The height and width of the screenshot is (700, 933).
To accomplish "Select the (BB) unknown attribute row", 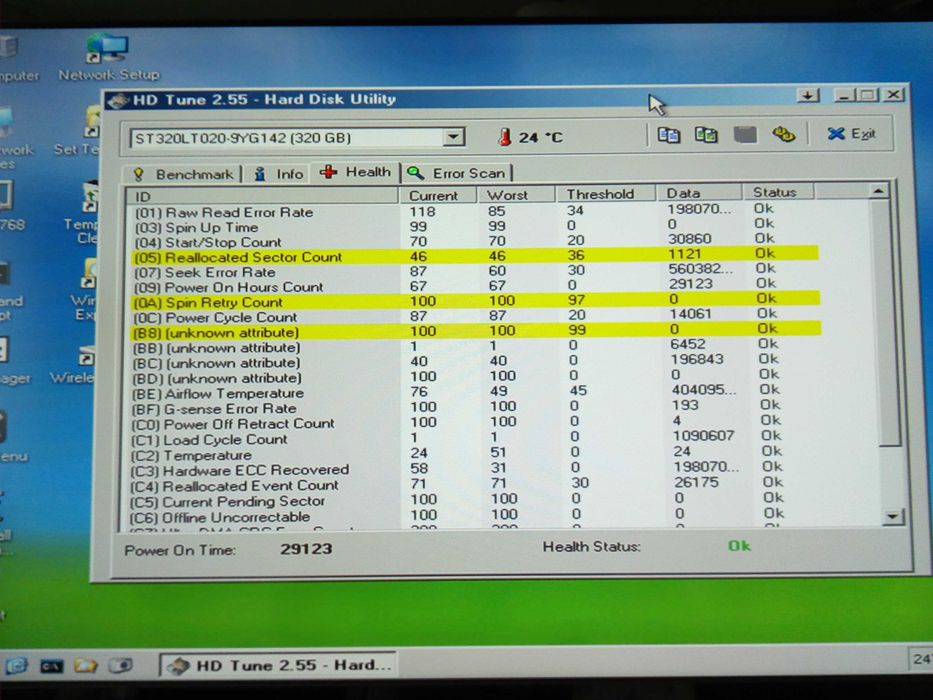I will click(475, 347).
